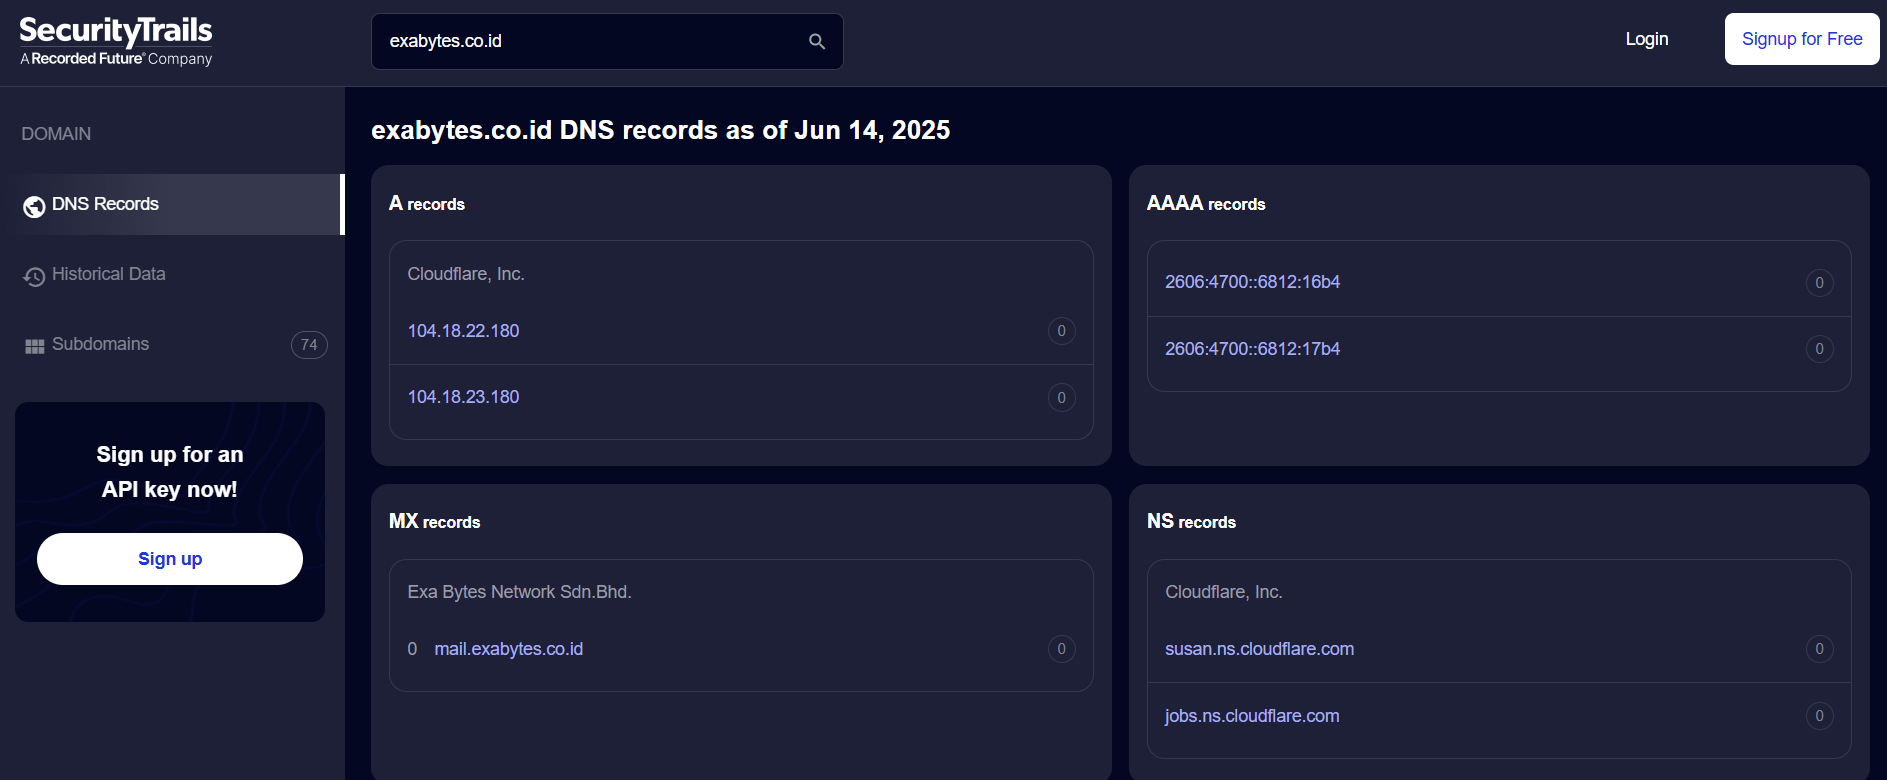Click the search magnifier icon

tap(817, 41)
